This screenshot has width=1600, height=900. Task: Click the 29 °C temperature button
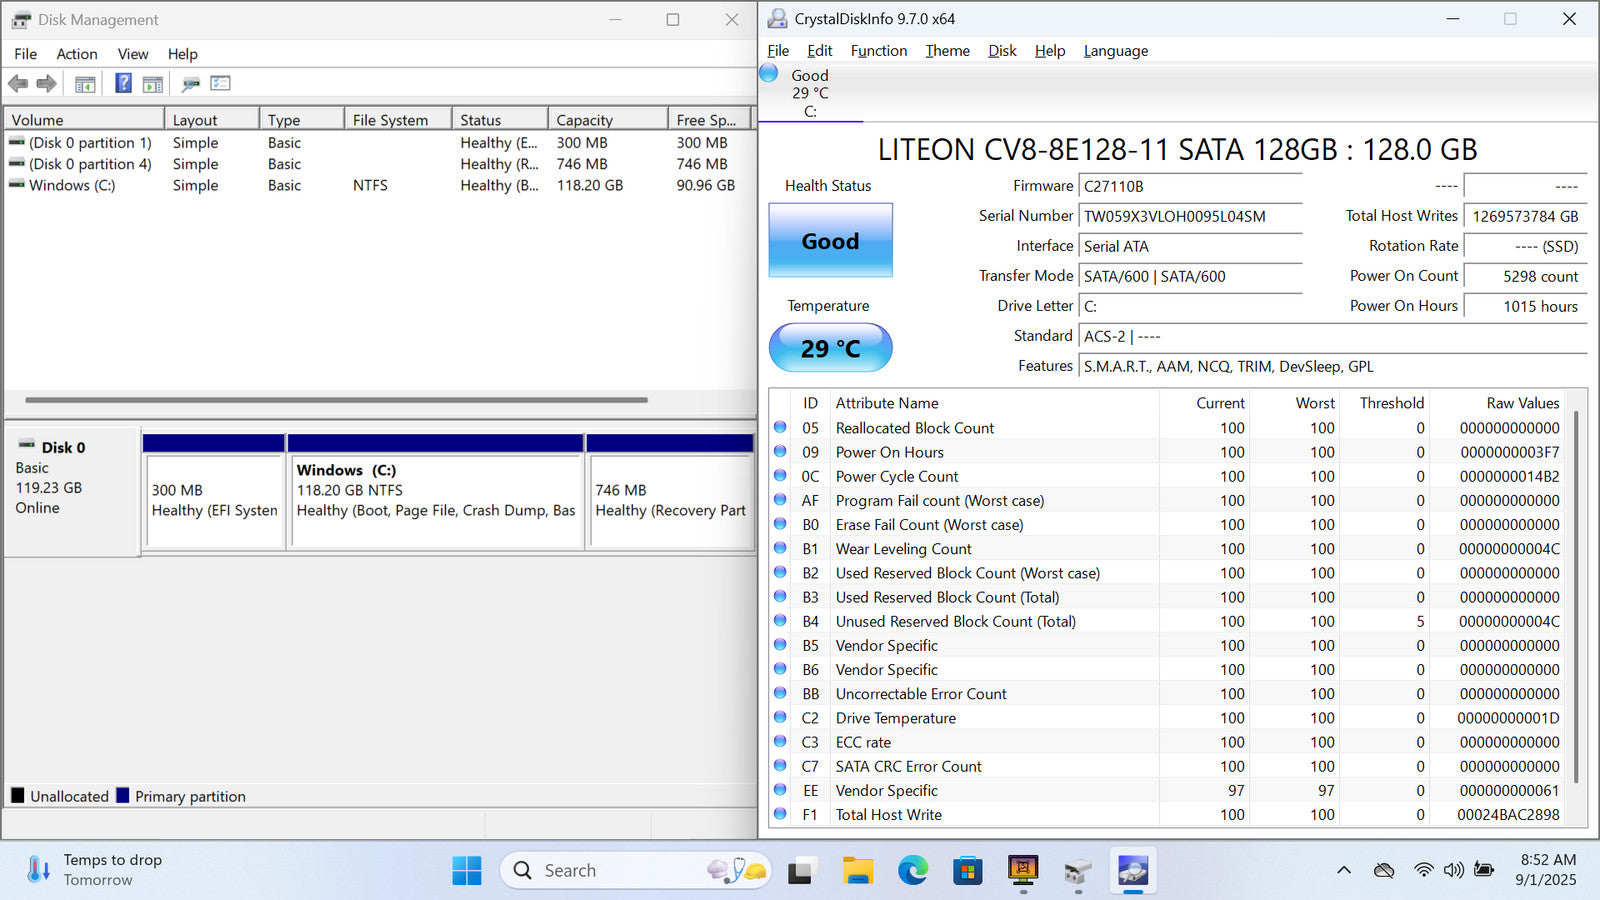(830, 348)
